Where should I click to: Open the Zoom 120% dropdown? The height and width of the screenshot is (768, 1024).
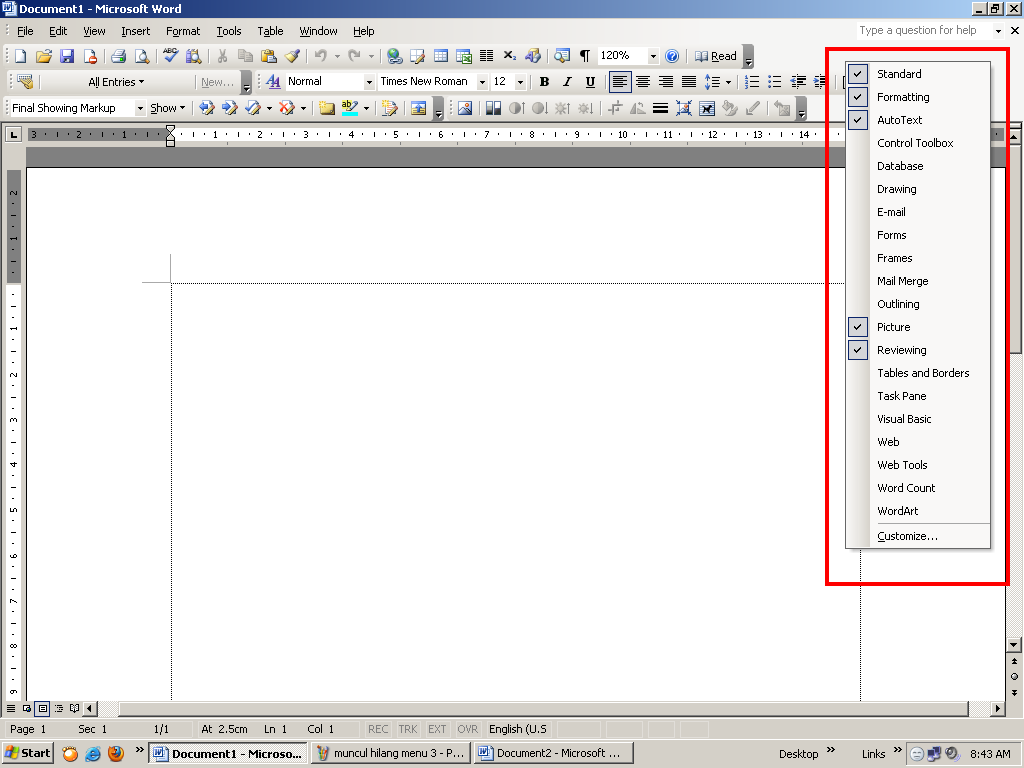coord(652,56)
